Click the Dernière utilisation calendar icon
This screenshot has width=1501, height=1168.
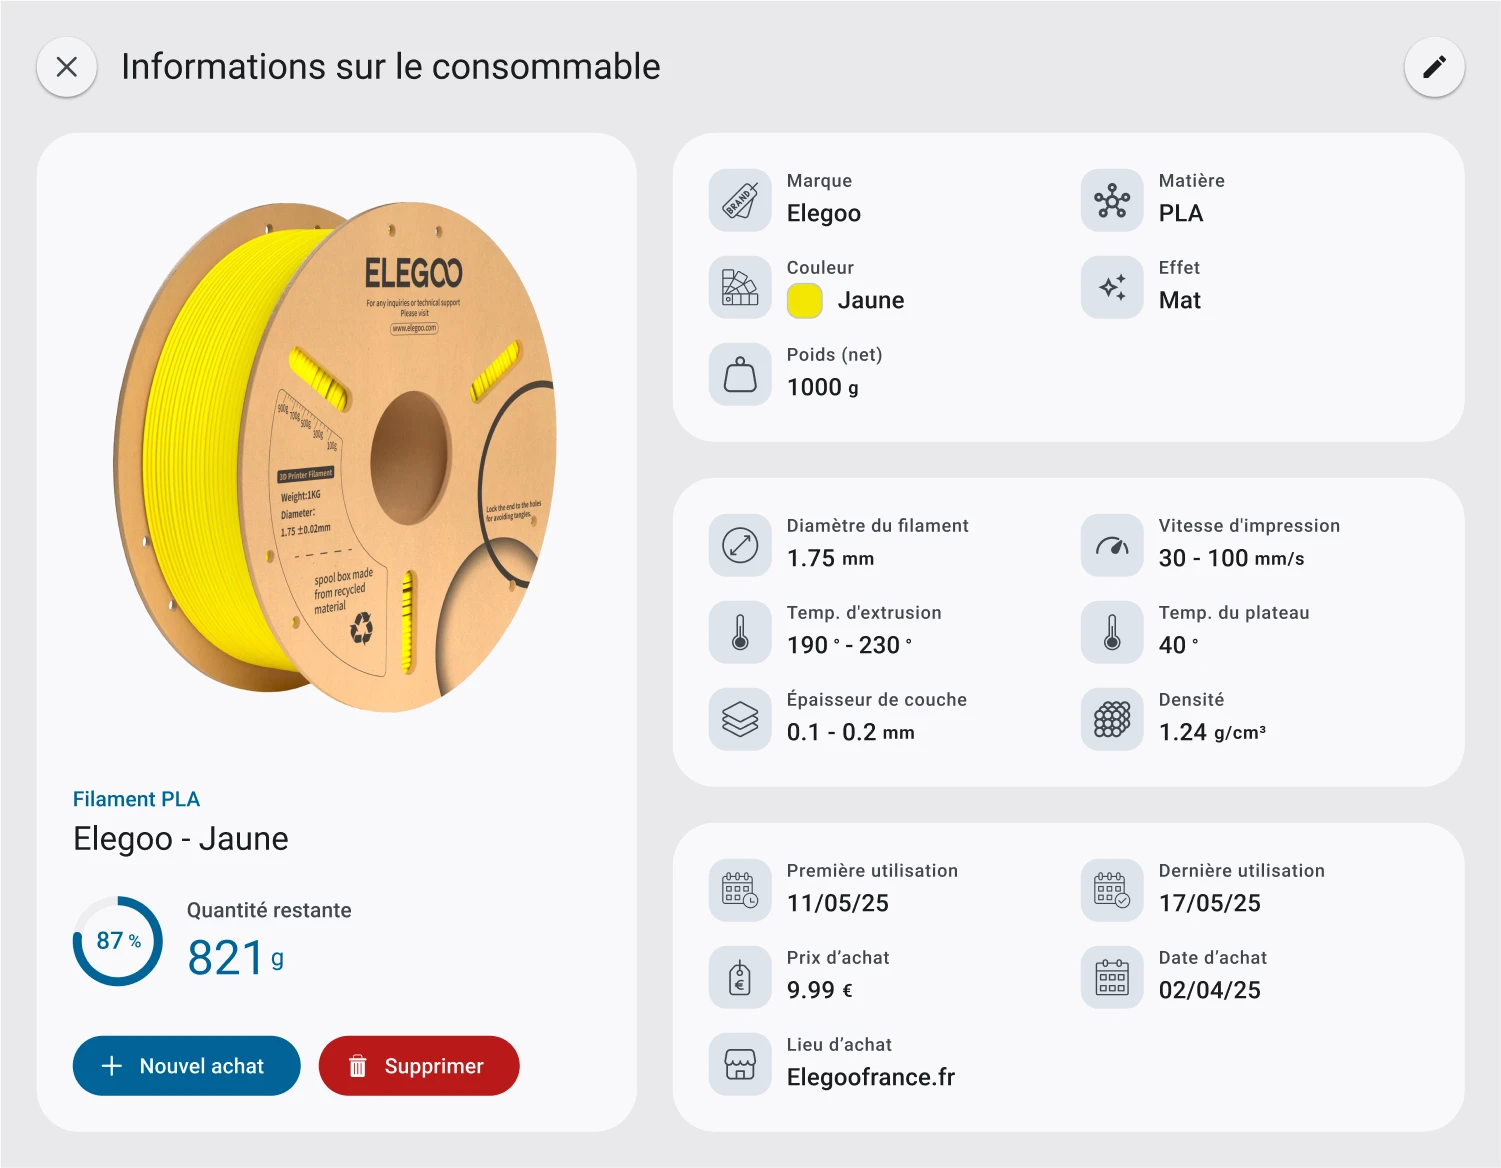coord(1112,890)
